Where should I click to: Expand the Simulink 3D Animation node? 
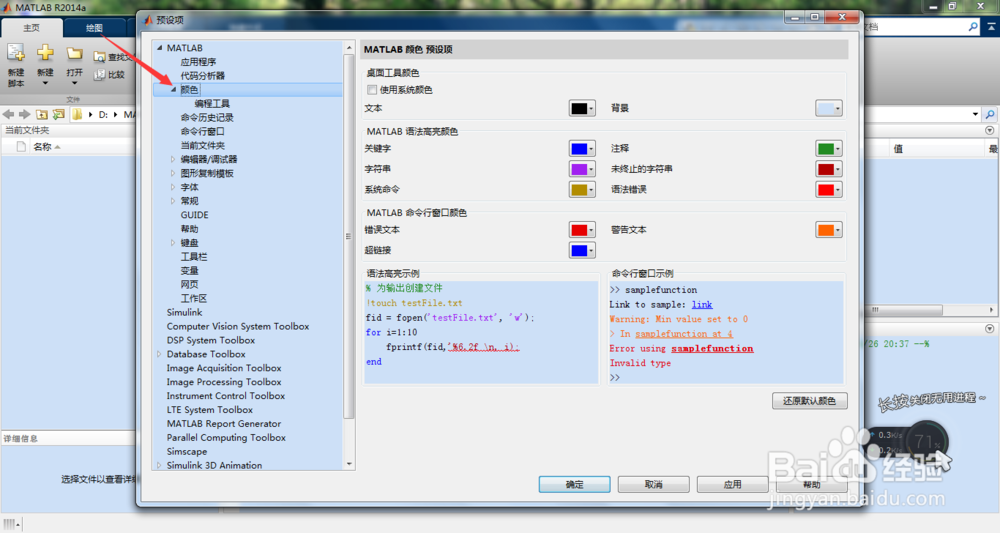pyautogui.click(x=159, y=465)
